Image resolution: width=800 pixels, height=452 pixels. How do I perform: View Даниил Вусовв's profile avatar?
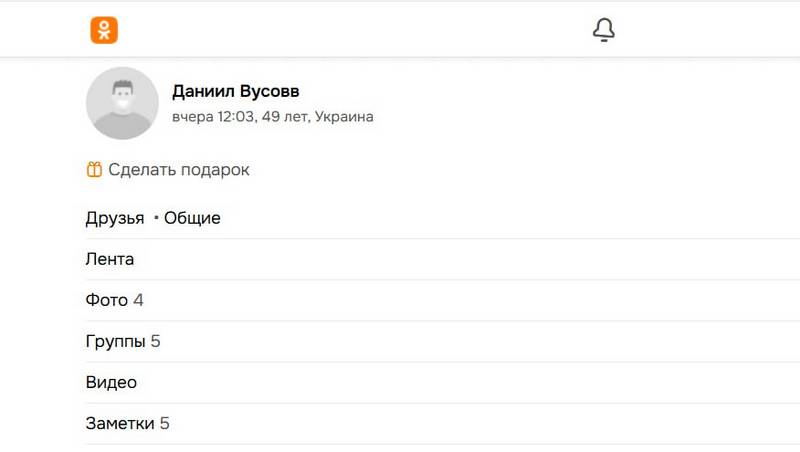[x=122, y=103]
